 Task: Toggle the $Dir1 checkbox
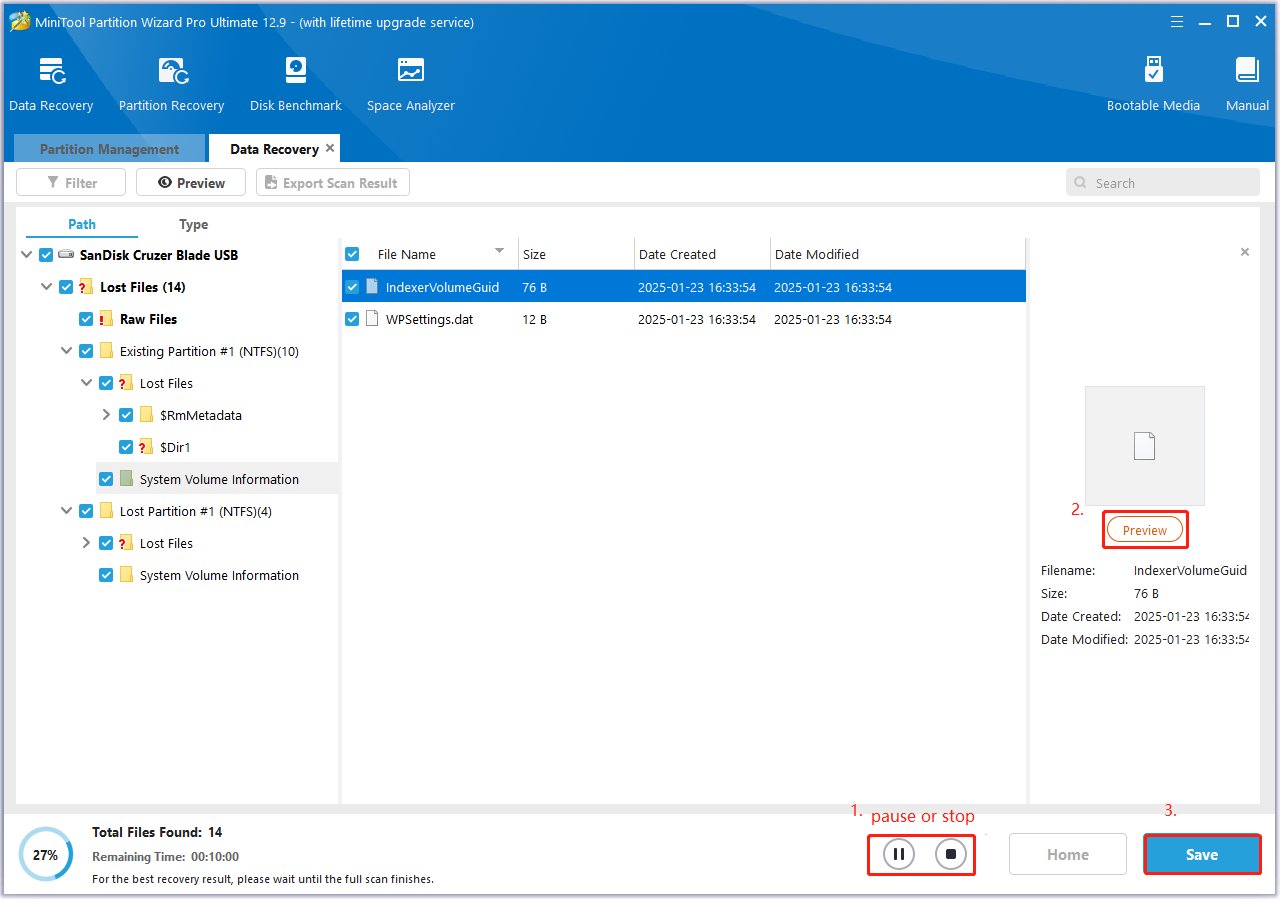click(126, 447)
